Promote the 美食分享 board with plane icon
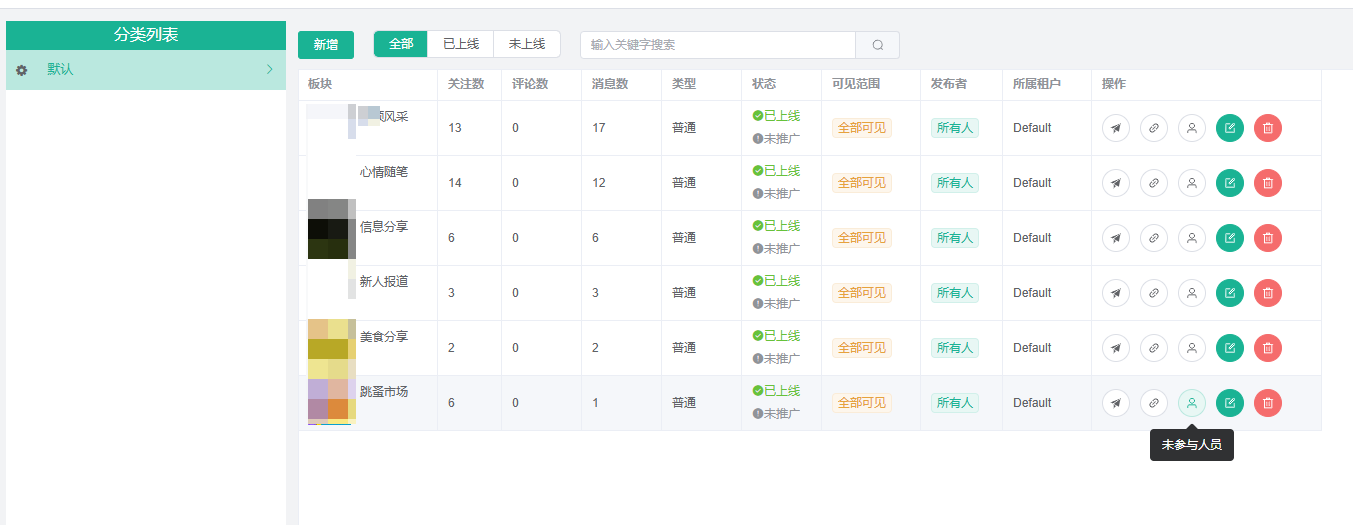 (x=1116, y=348)
